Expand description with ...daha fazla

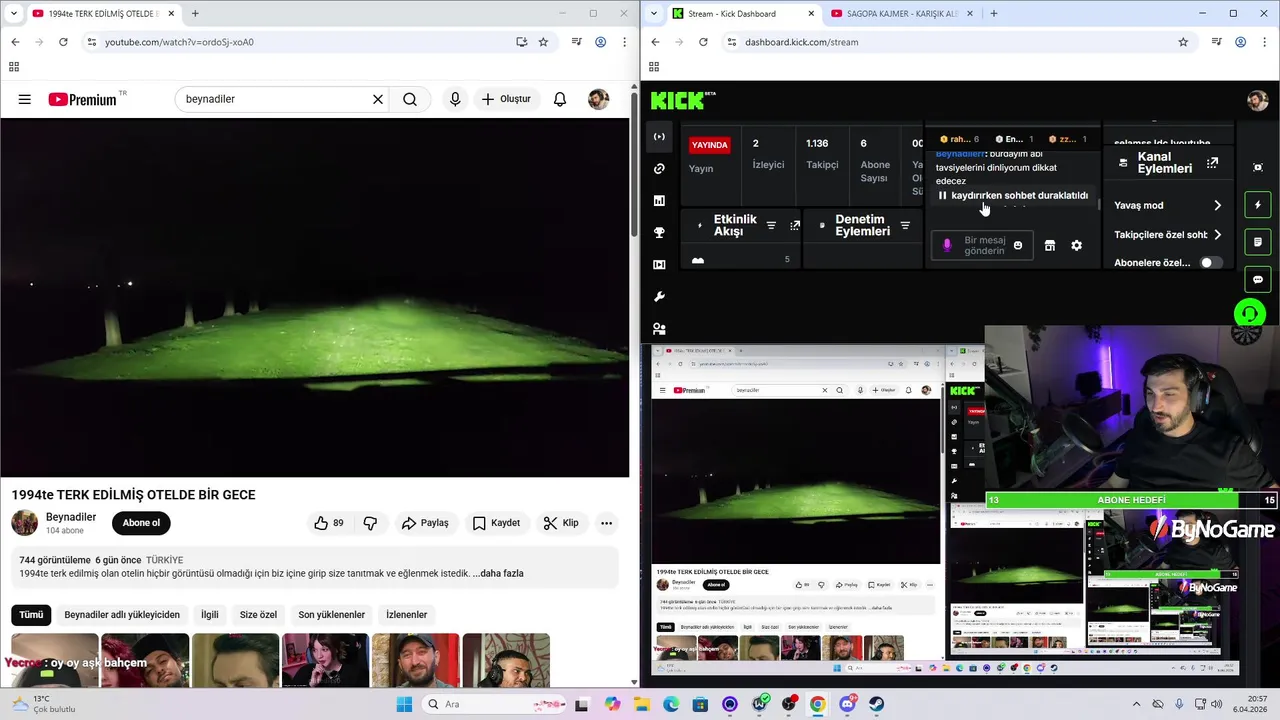pos(498,574)
